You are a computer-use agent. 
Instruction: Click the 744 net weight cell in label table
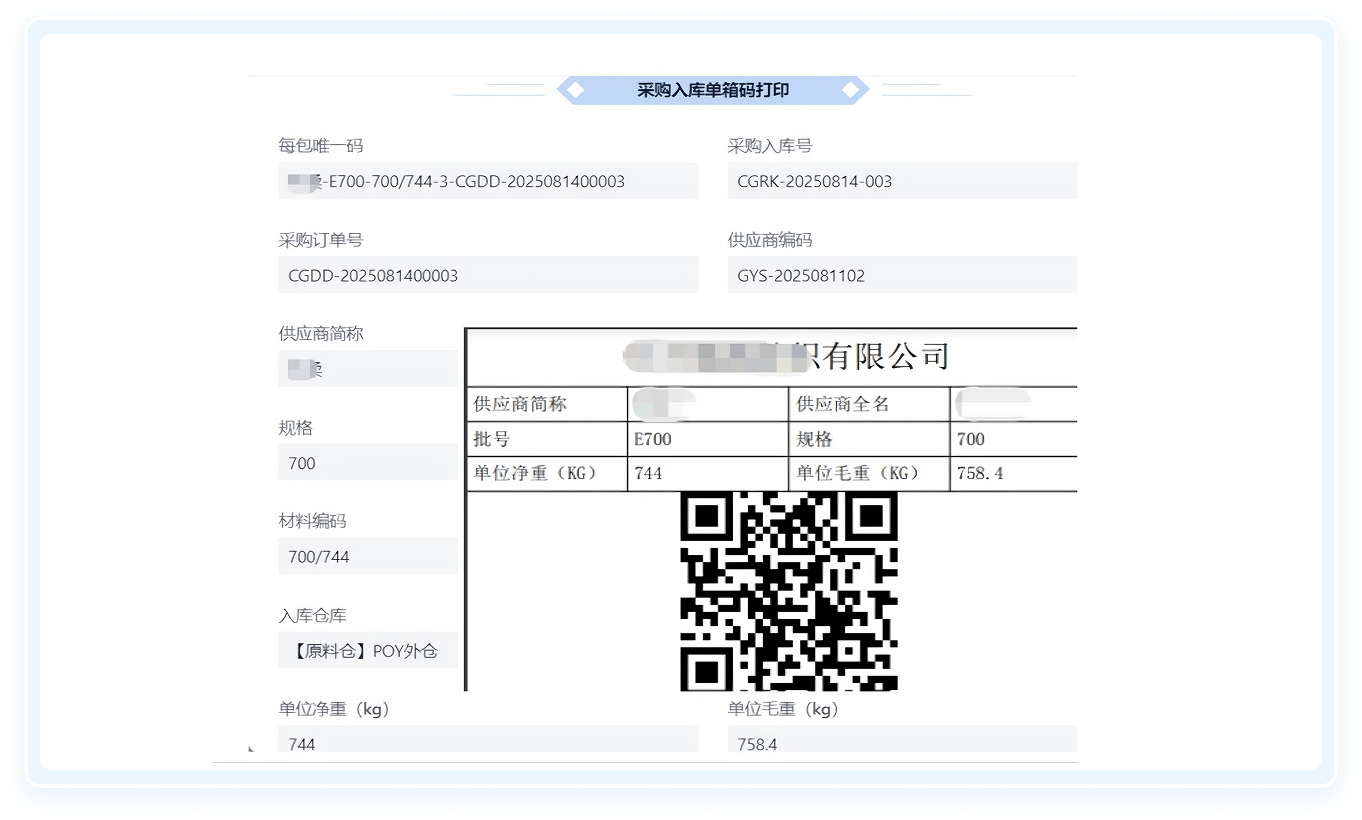pyautogui.click(x=708, y=474)
